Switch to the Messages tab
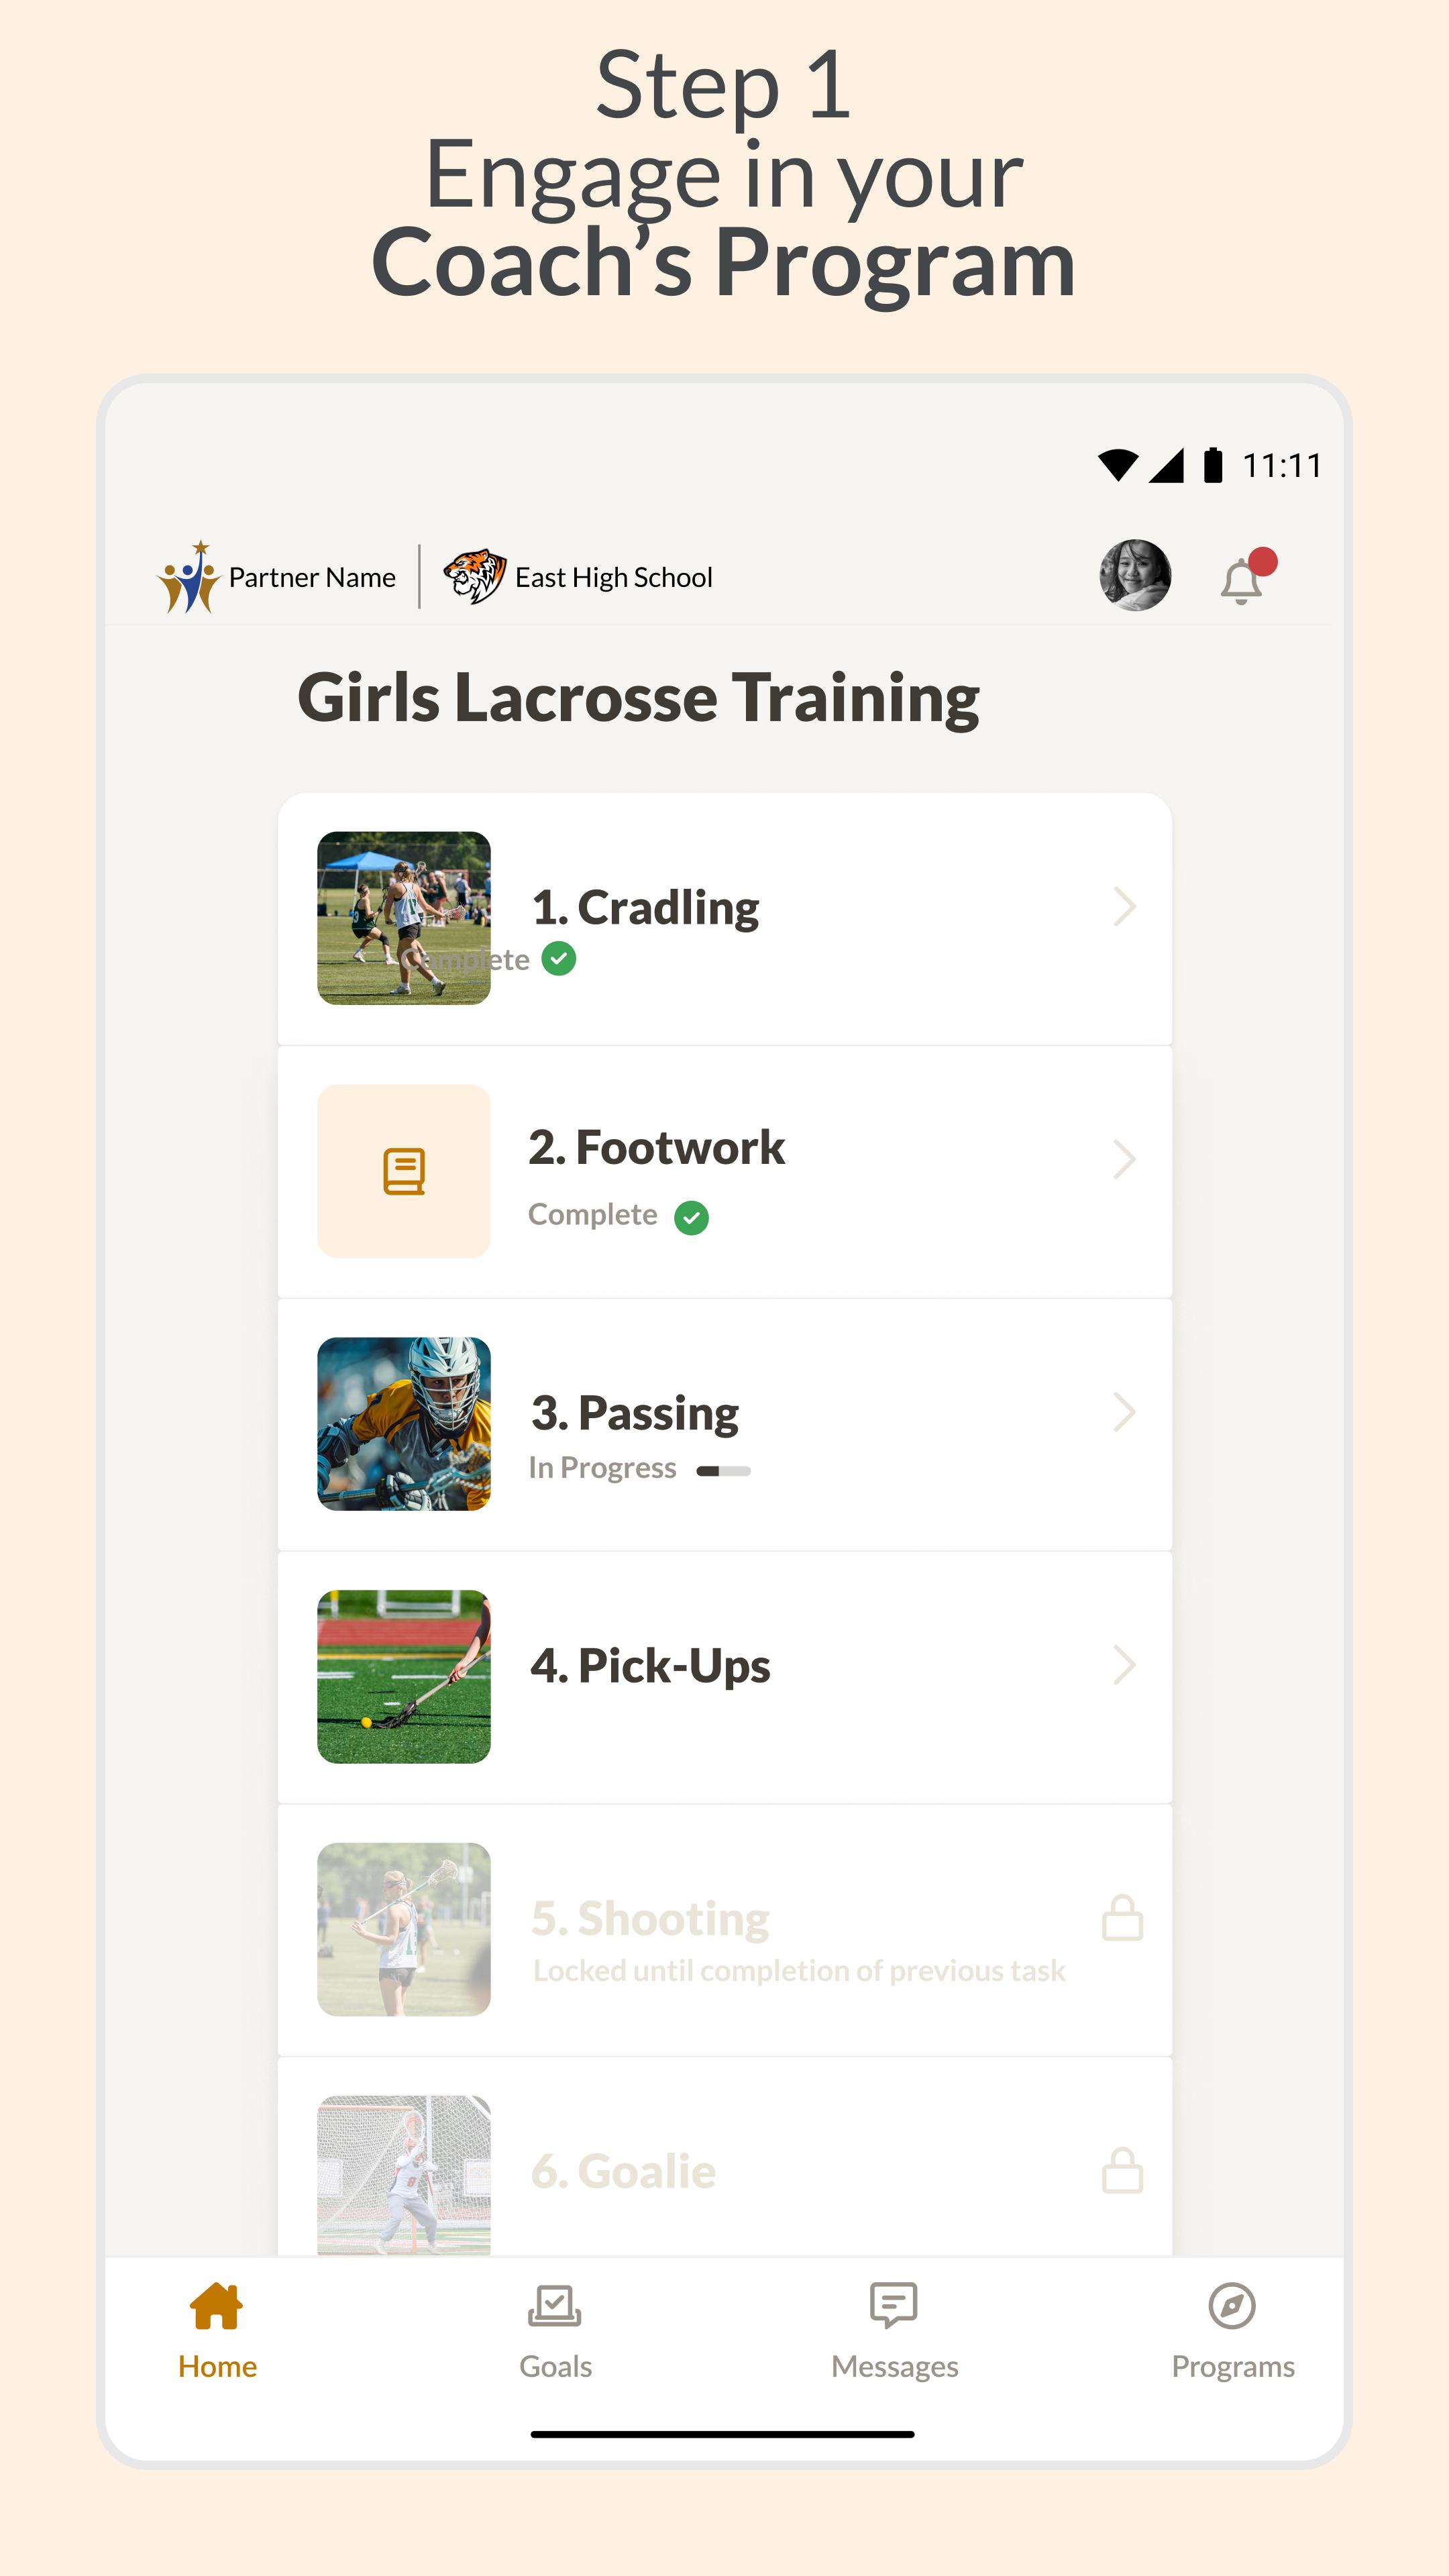1449x2576 pixels. [x=894, y=2332]
